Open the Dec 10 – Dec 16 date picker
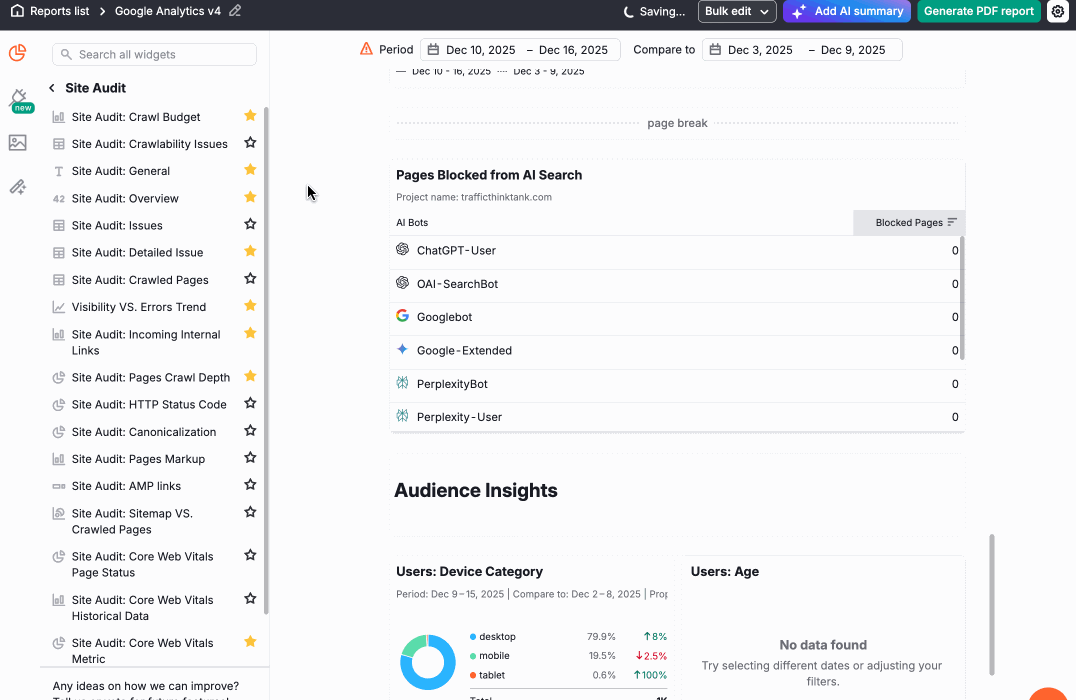Viewport: 1076px width, 700px height. (x=520, y=48)
